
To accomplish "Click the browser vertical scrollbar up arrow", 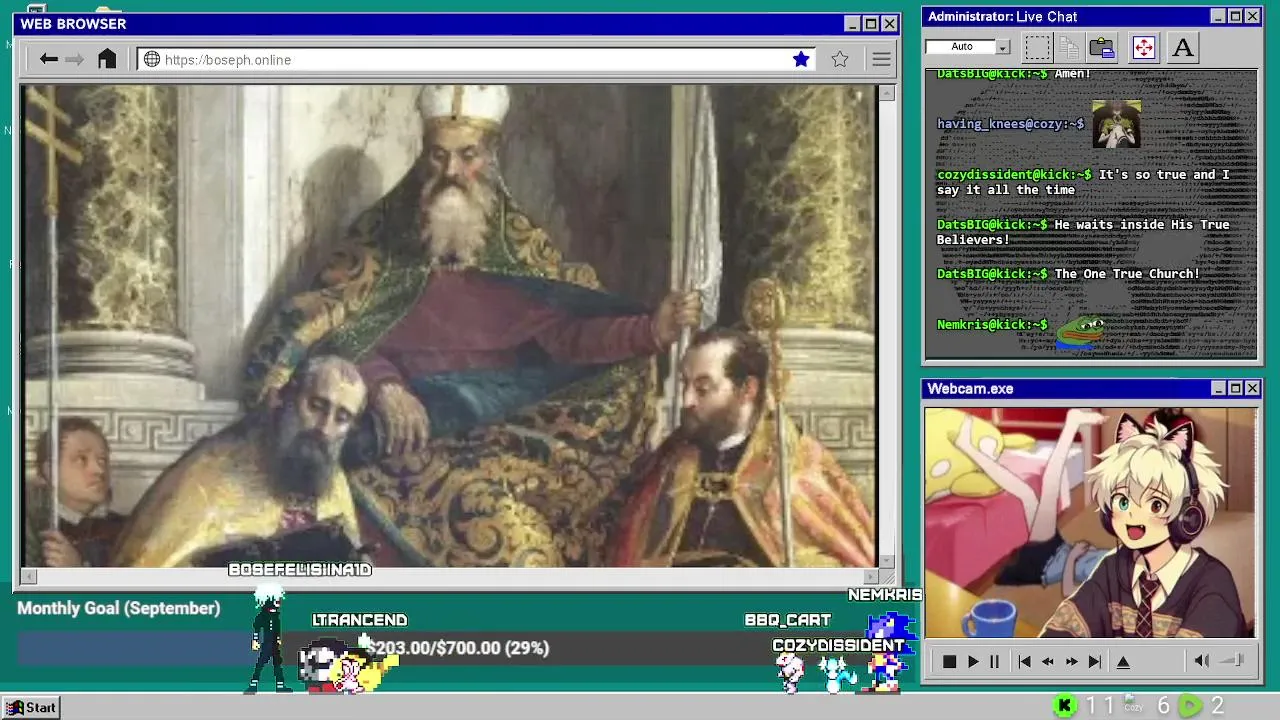I will [x=886, y=93].
